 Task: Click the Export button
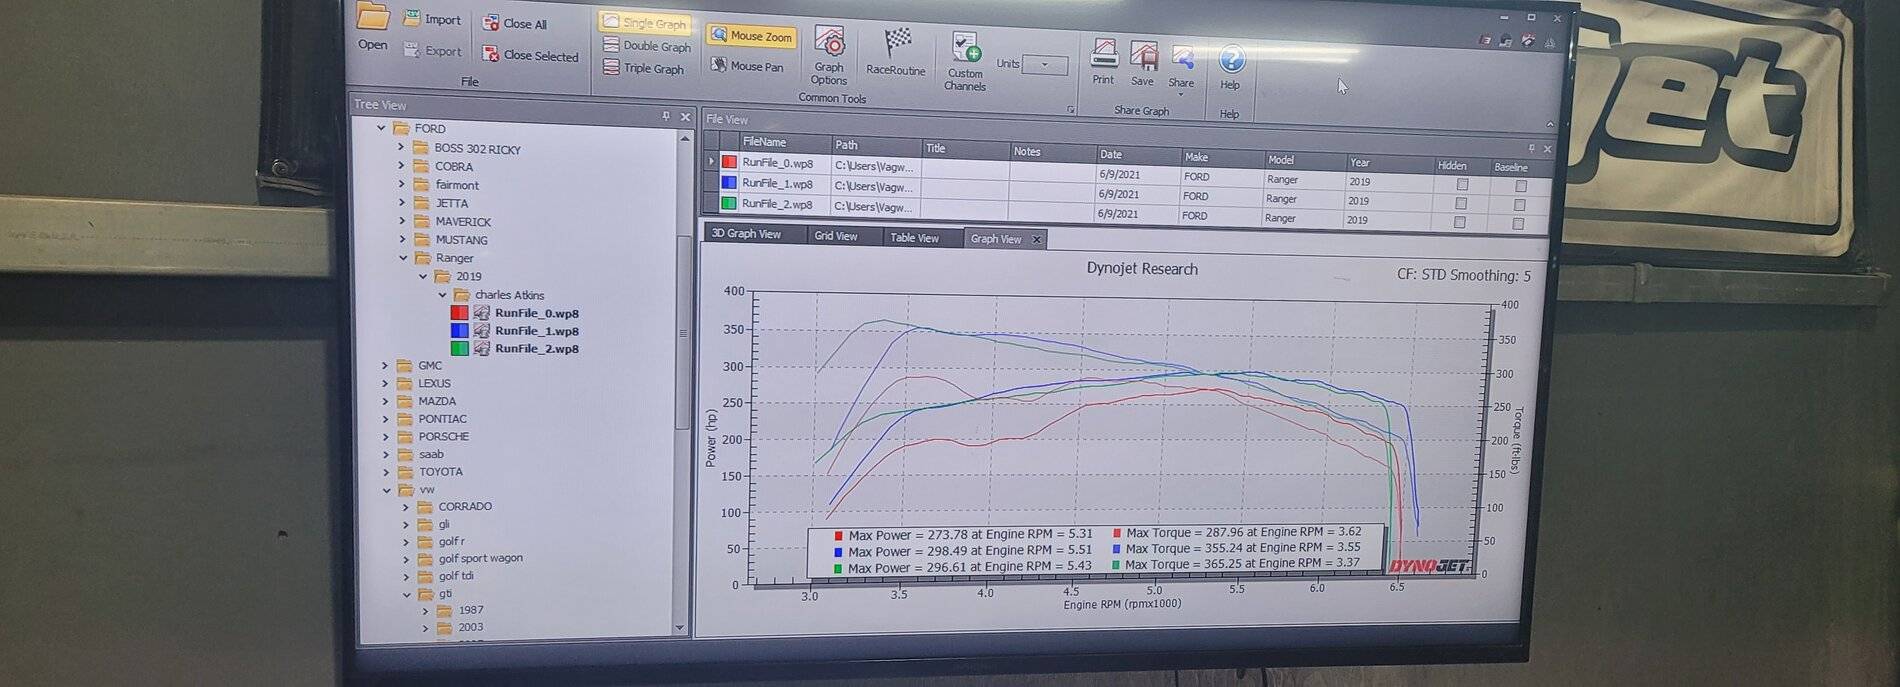[x=432, y=50]
